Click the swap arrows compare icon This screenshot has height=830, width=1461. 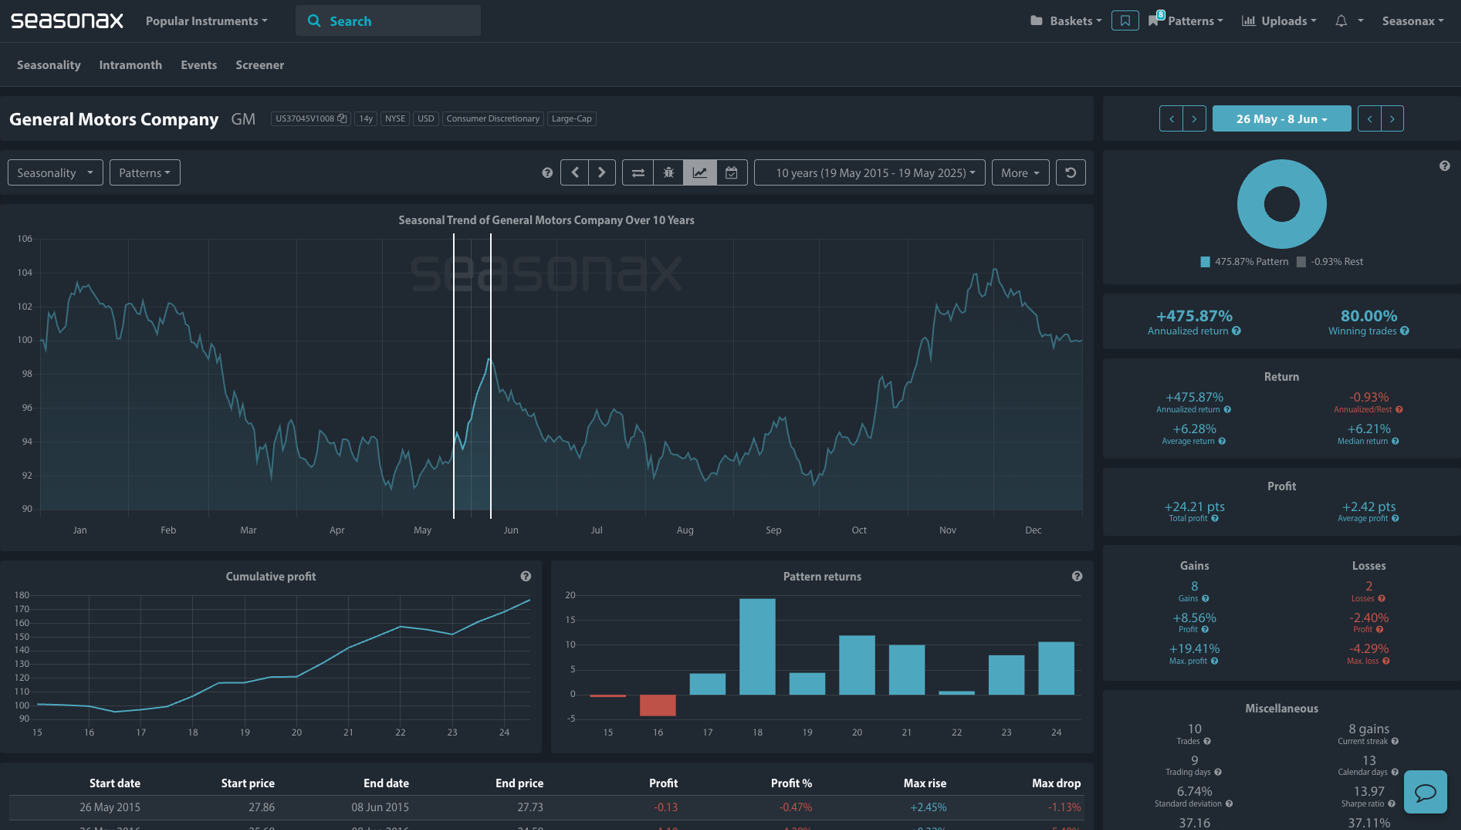pyautogui.click(x=638, y=173)
